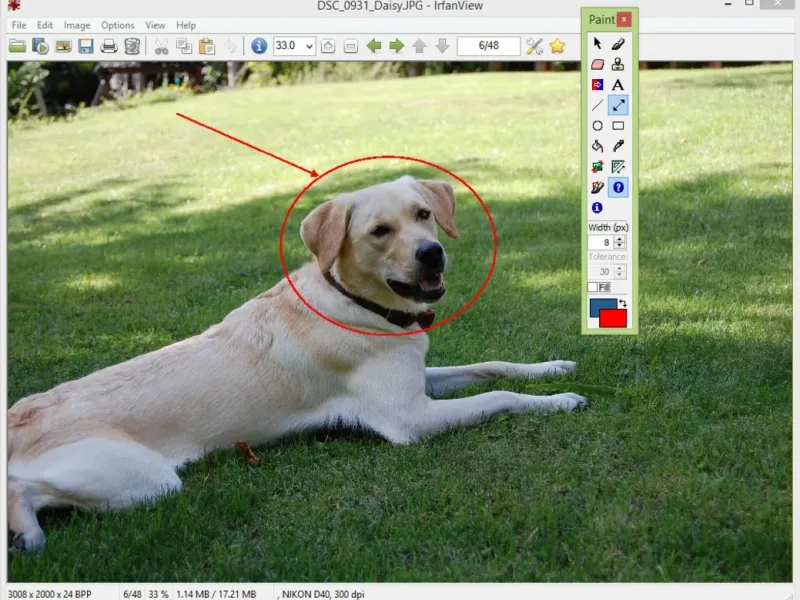The image size is (800, 600).
Task: Click status bar text 'NIKON D40, 300 dpi'
Action: click(x=323, y=594)
